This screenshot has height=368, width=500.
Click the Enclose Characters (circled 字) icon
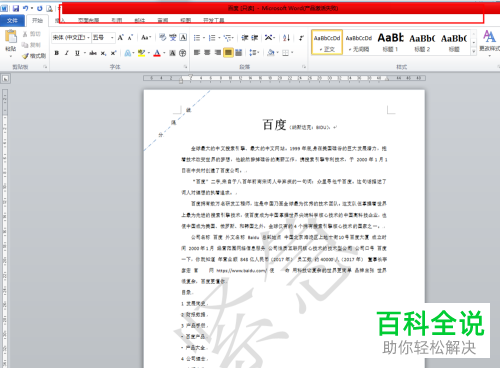pos(182,53)
